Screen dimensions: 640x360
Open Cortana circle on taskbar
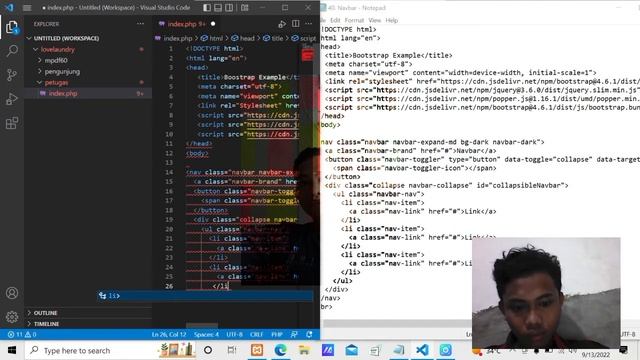[208, 350]
